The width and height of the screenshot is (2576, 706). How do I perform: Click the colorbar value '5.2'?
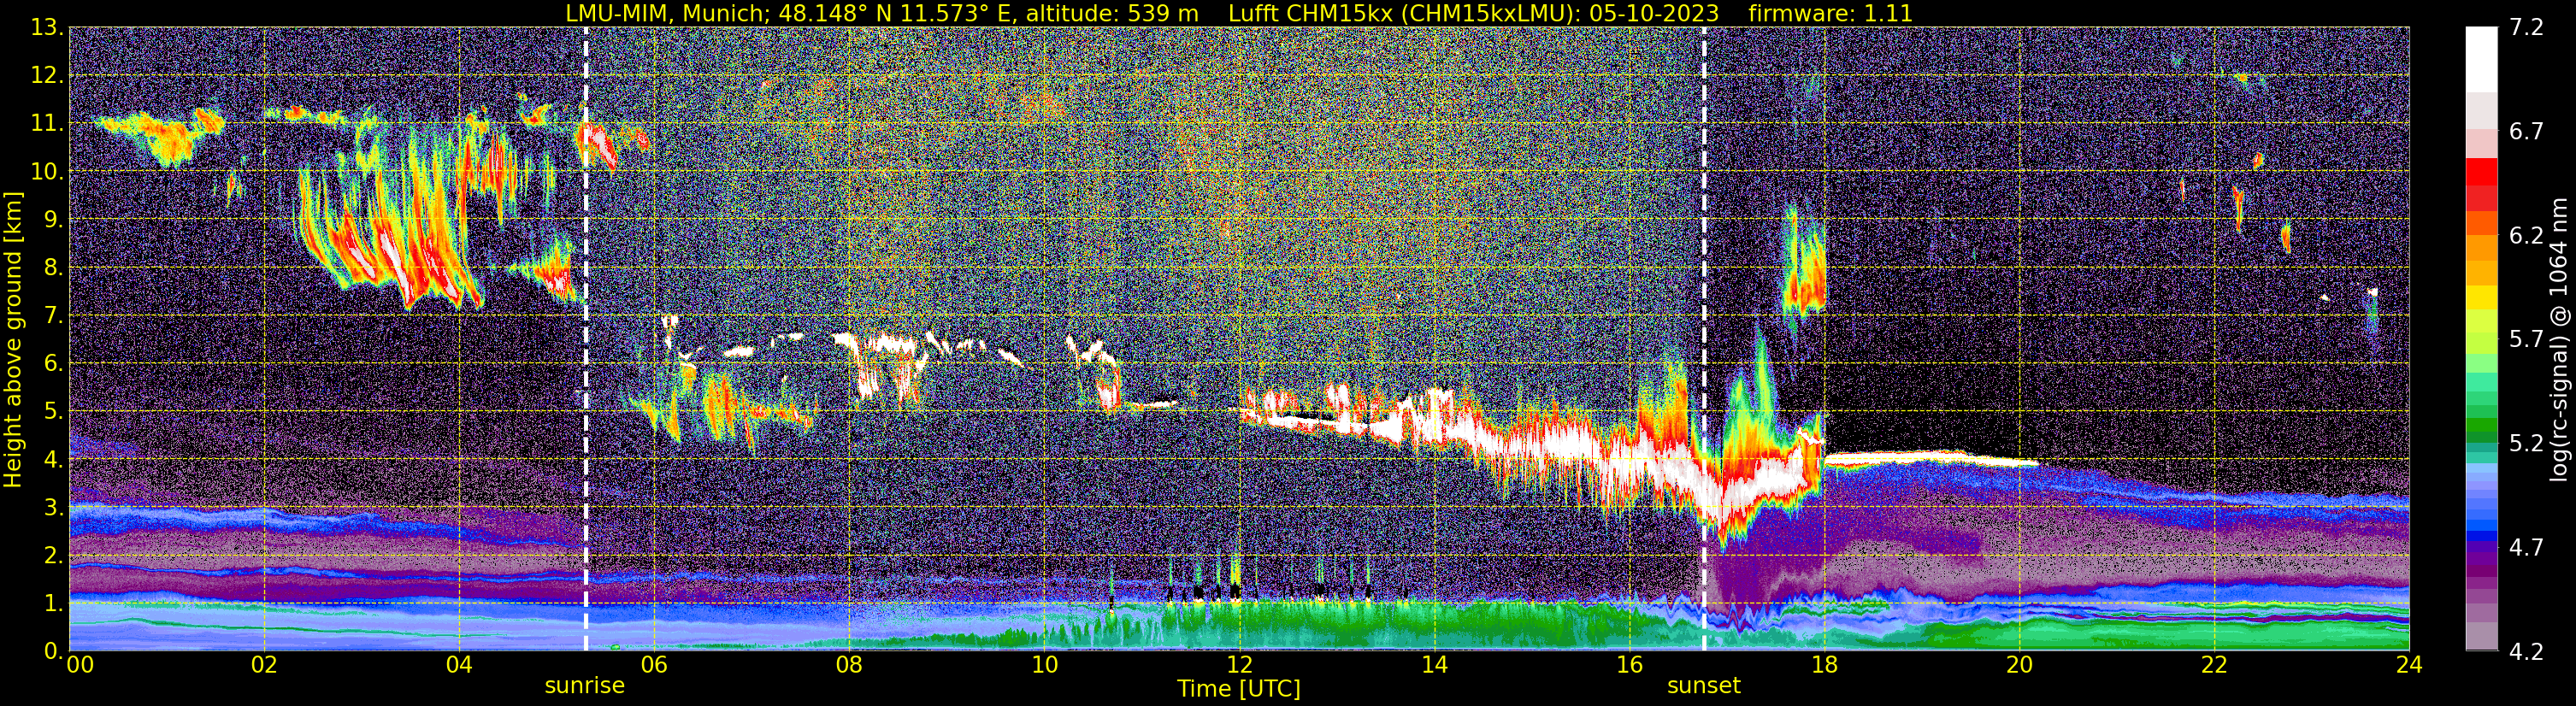tap(2526, 444)
